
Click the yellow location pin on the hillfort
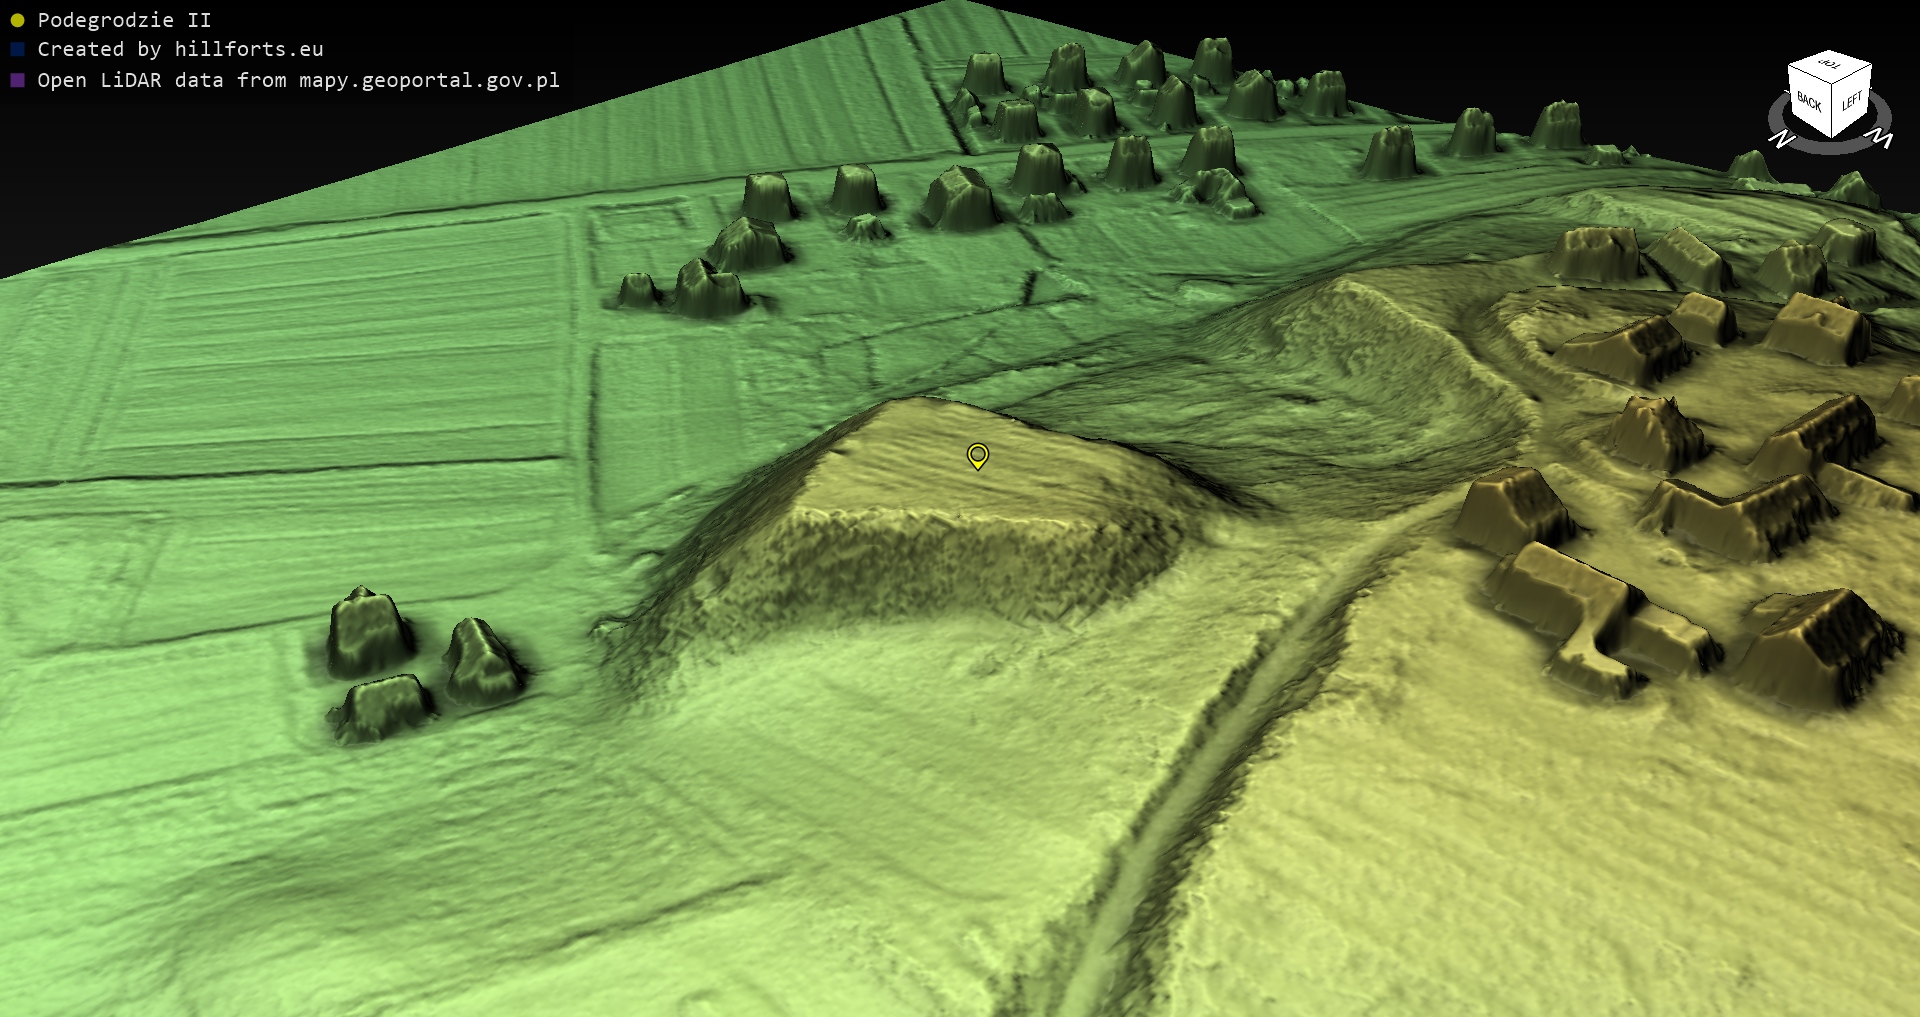coord(977,456)
